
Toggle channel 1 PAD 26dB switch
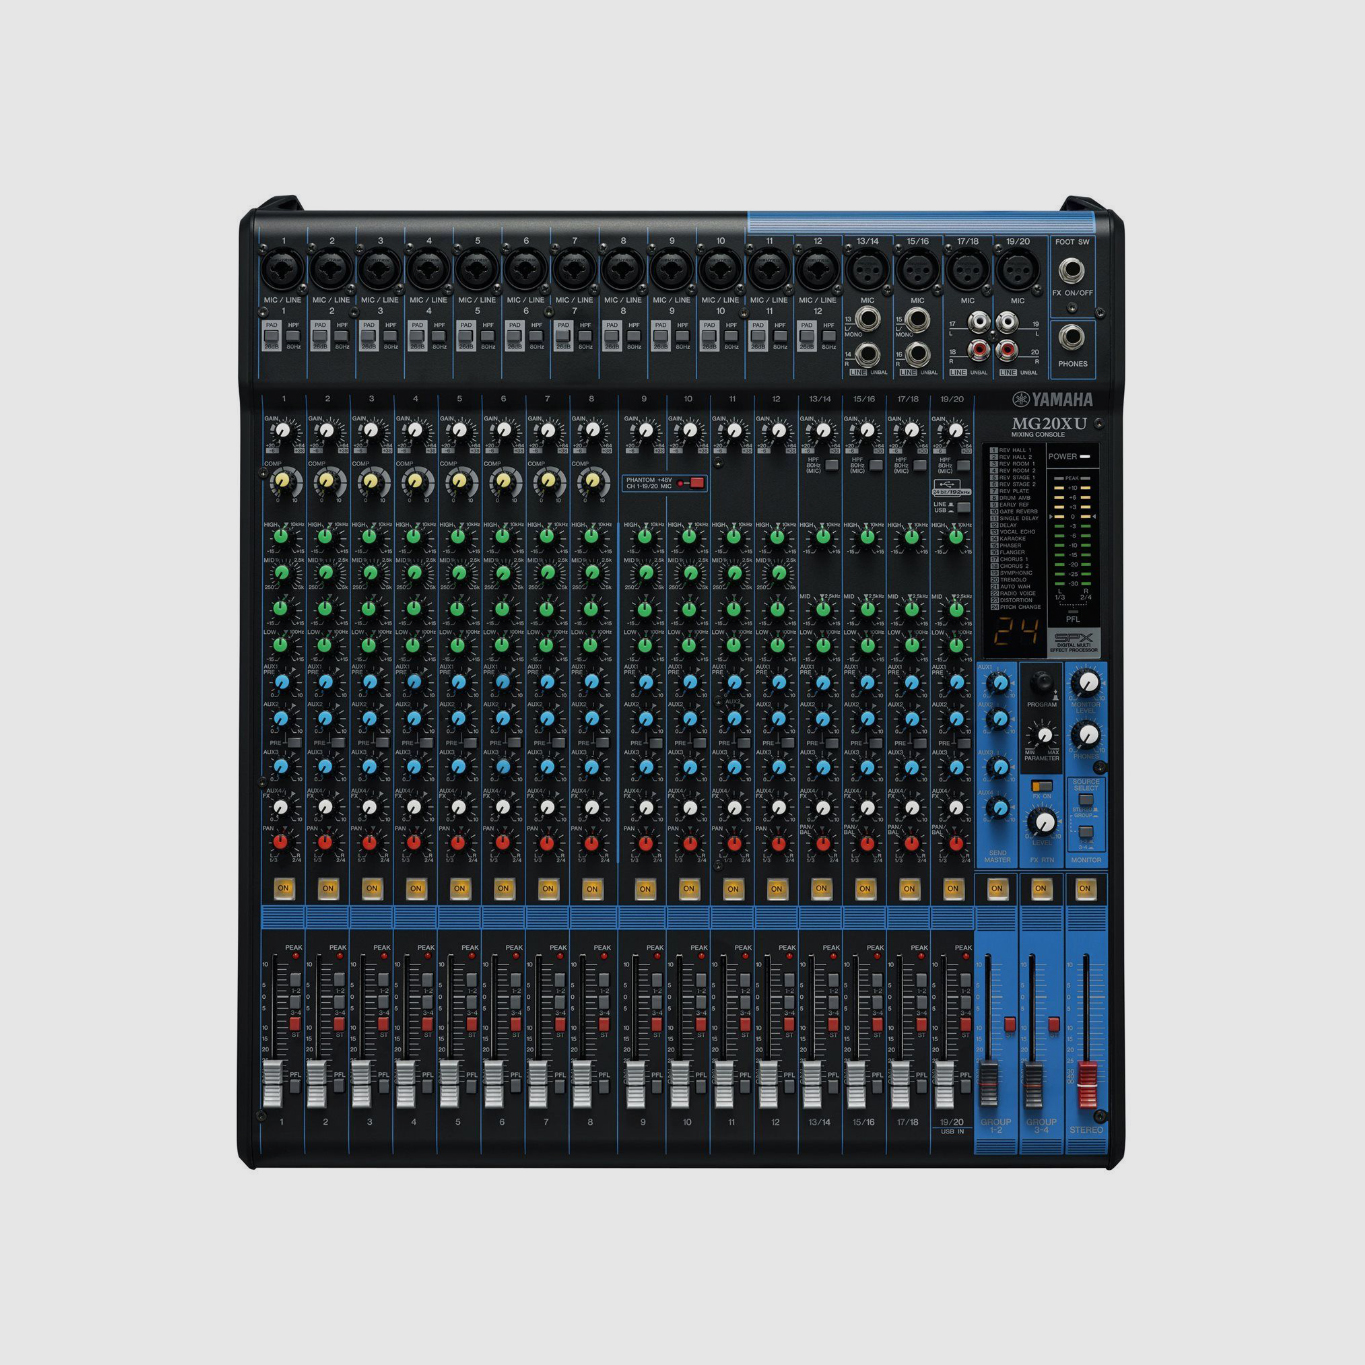(271, 336)
